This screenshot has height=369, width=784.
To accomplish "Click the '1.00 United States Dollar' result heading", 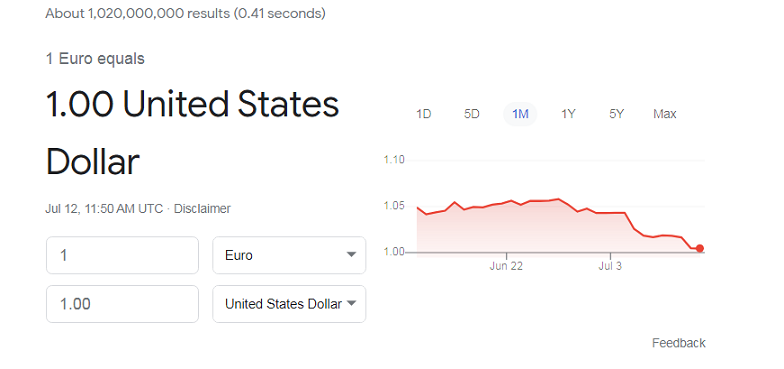I will pos(192,132).
